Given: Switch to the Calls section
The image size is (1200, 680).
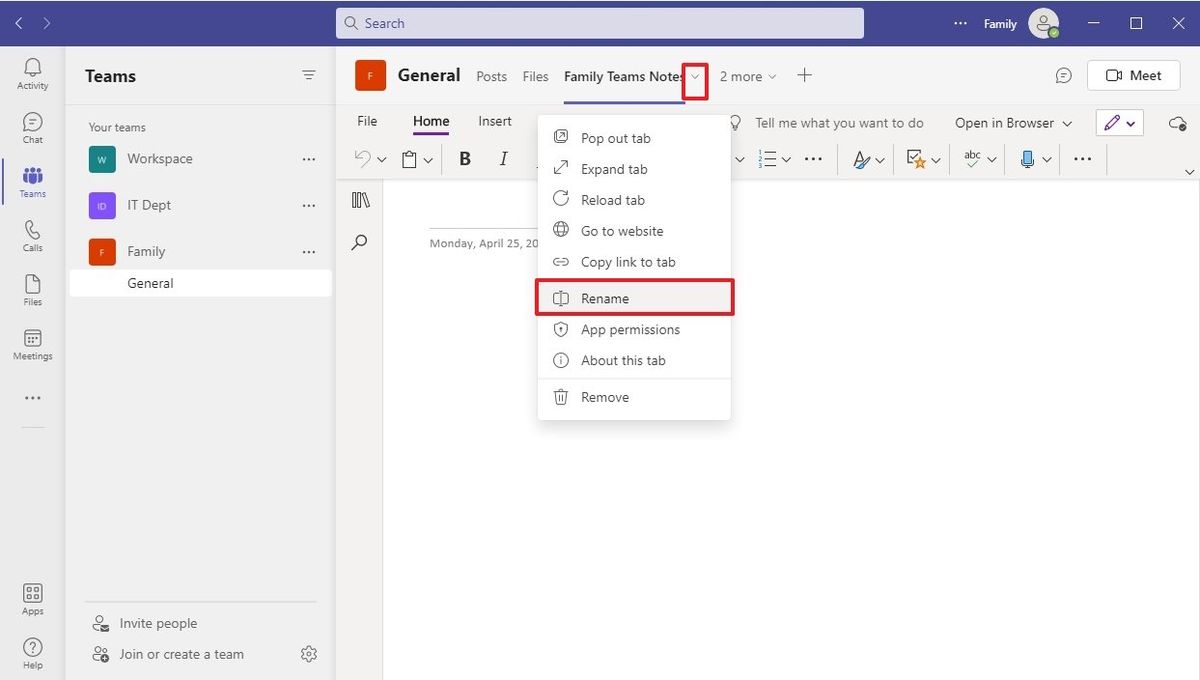Looking at the screenshot, I should 32,233.
